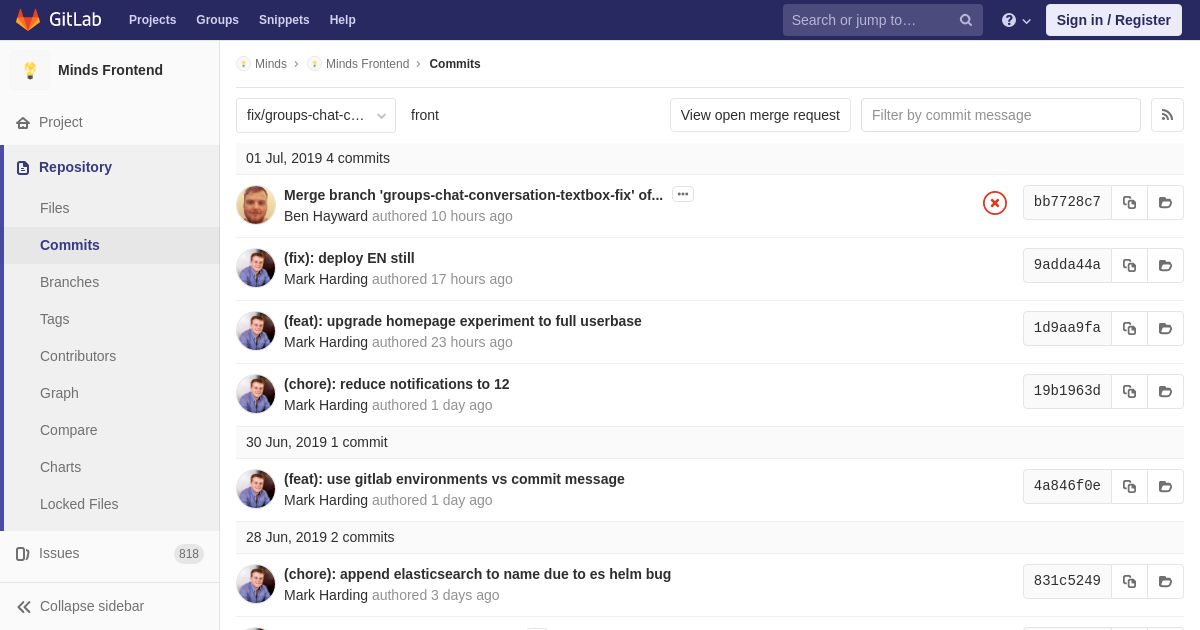Image resolution: width=1200 pixels, height=630 pixels.
Task: Open the Help question mark menu
Action: [1016, 20]
